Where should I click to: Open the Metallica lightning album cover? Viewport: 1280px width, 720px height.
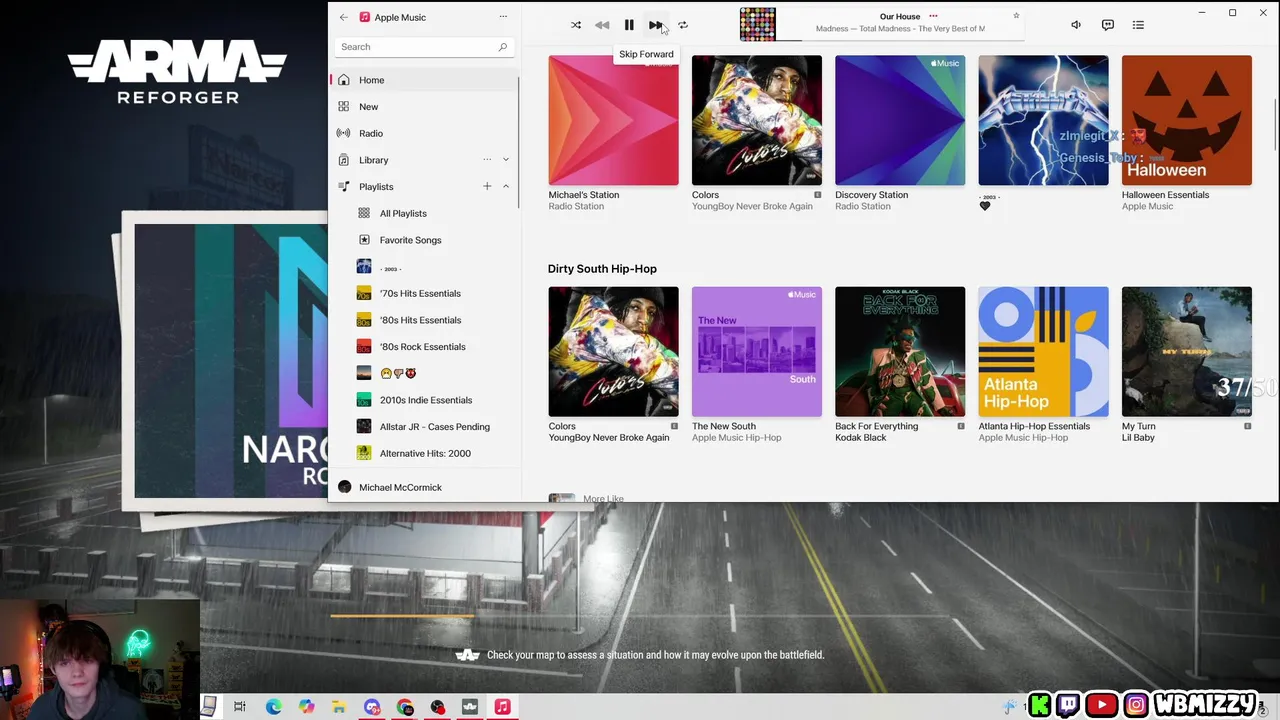1043,120
